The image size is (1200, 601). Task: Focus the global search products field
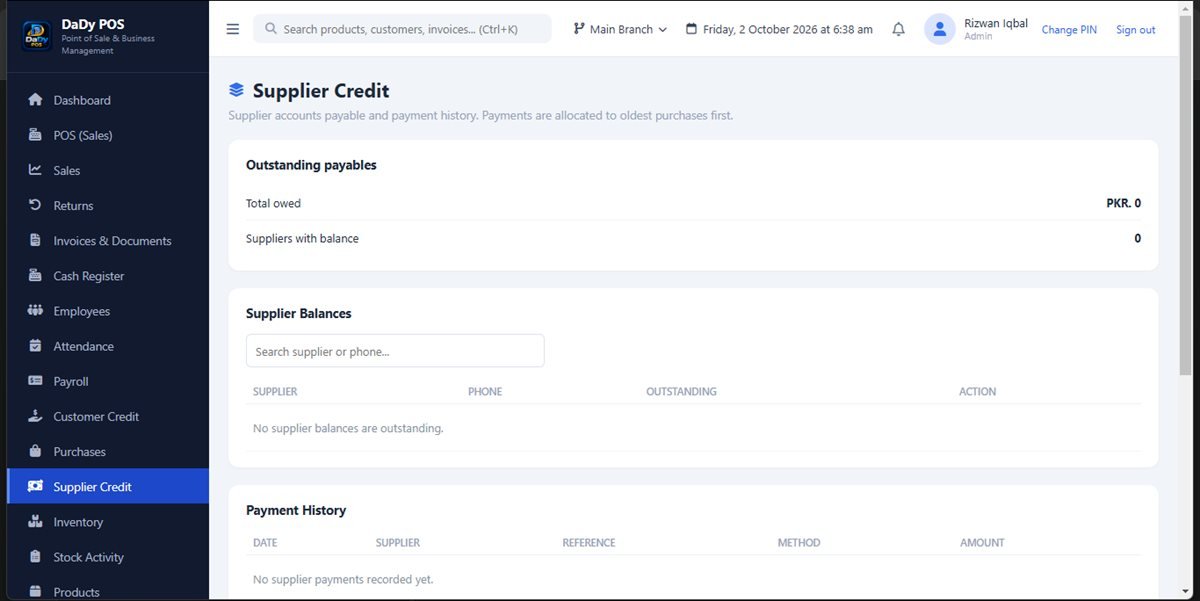(402, 29)
